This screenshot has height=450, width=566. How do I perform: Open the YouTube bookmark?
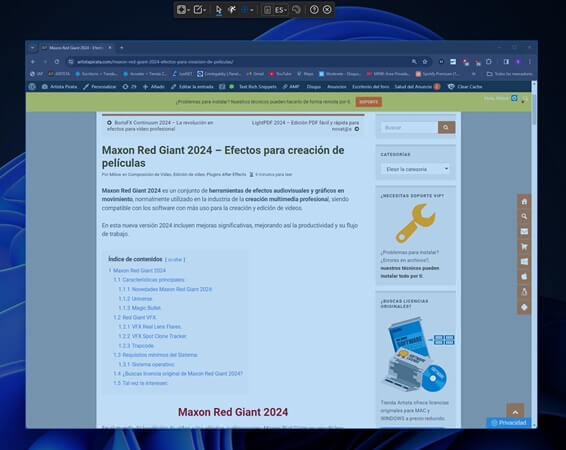pos(280,74)
